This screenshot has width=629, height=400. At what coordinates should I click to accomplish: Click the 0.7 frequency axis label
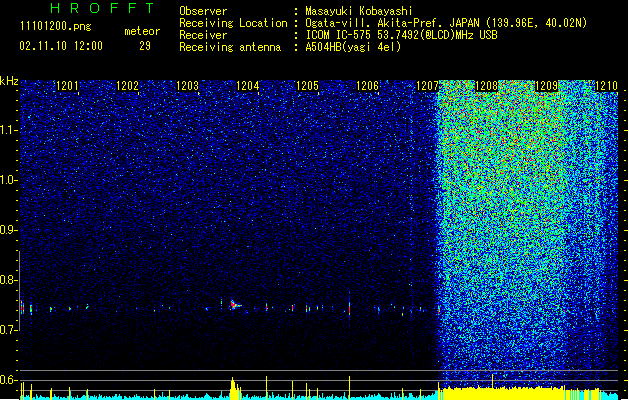[9, 330]
